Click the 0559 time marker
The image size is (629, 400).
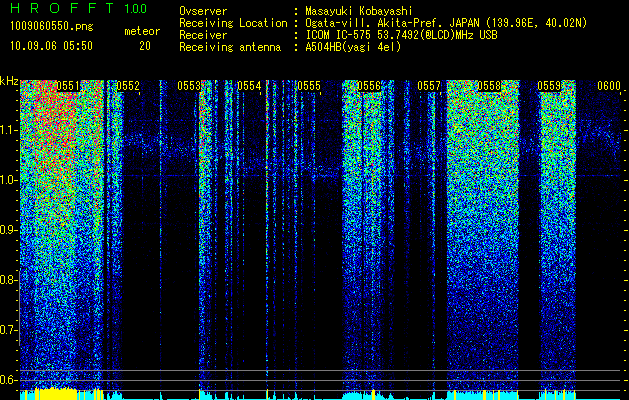pos(549,86)
